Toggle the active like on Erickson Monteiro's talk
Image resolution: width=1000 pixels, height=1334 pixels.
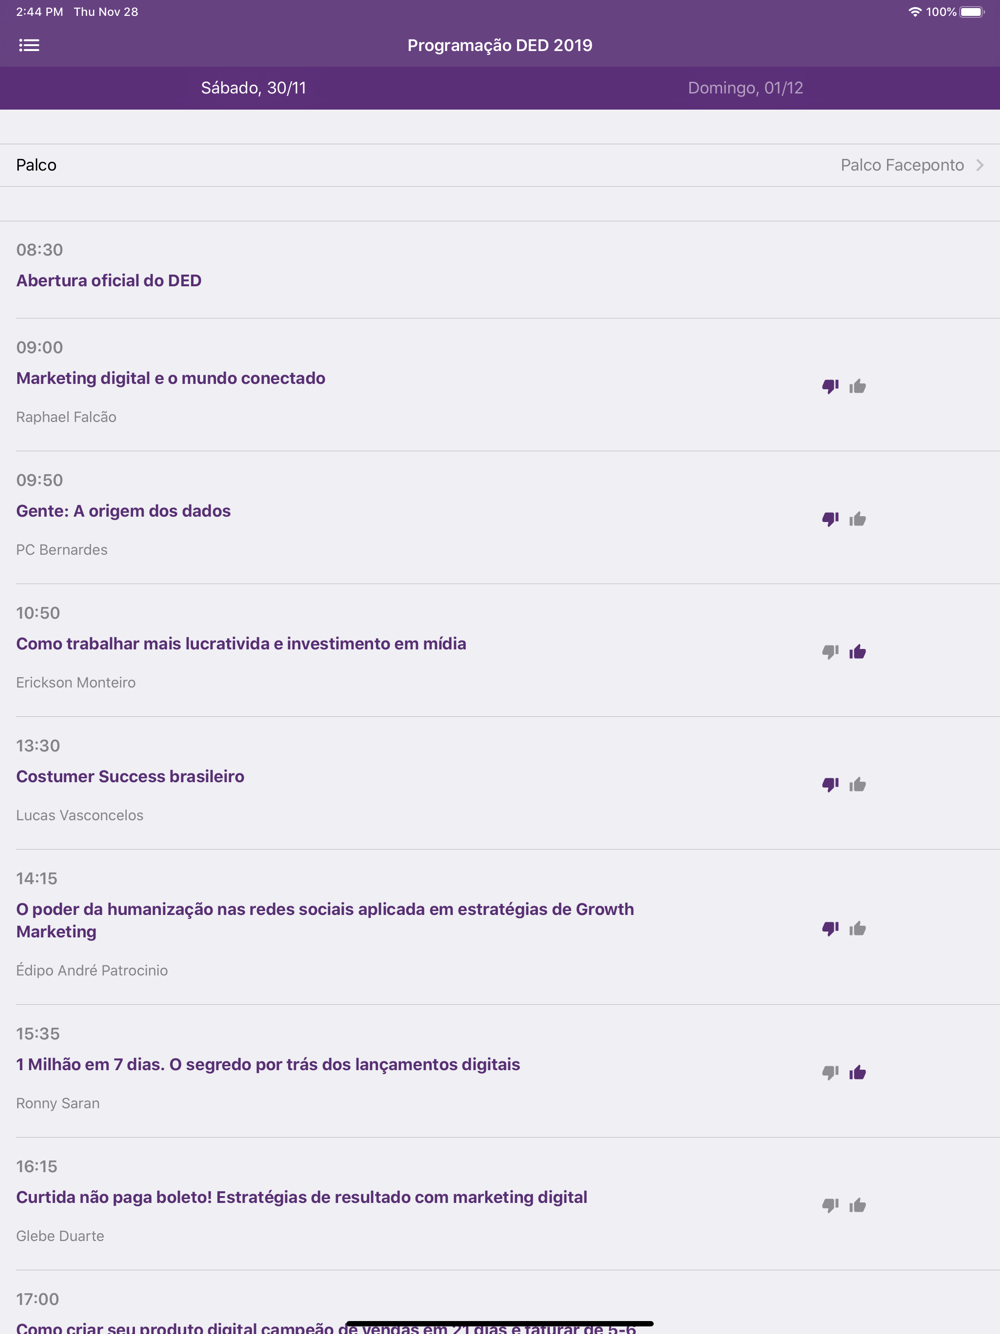click(858, 652)
